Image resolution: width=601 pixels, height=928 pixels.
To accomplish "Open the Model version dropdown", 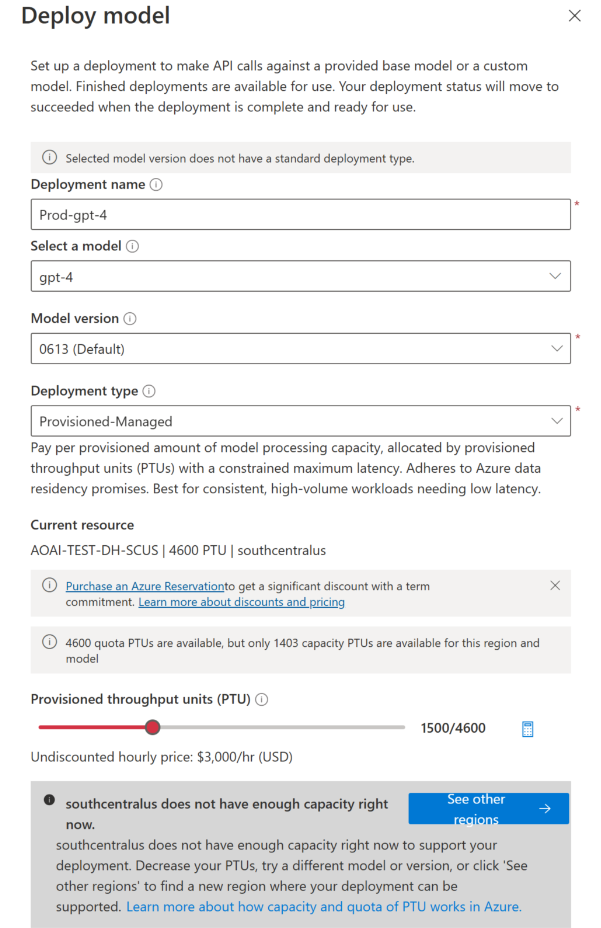I will tap(300, 348).
